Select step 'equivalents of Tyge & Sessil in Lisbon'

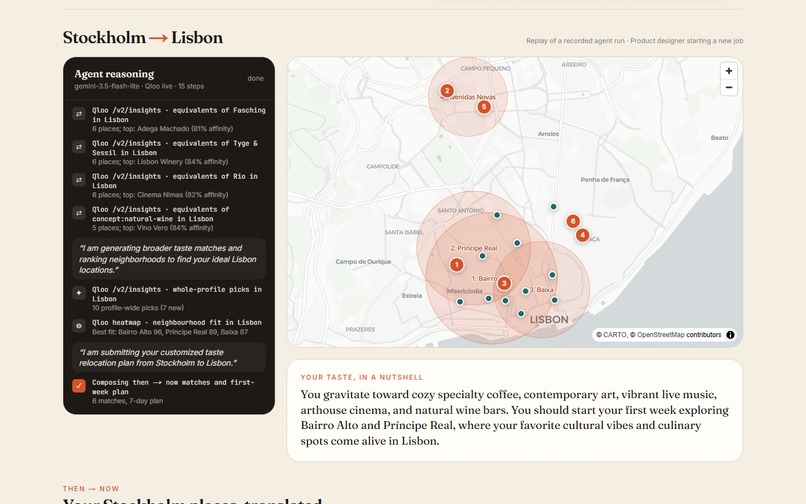(169, 152)
